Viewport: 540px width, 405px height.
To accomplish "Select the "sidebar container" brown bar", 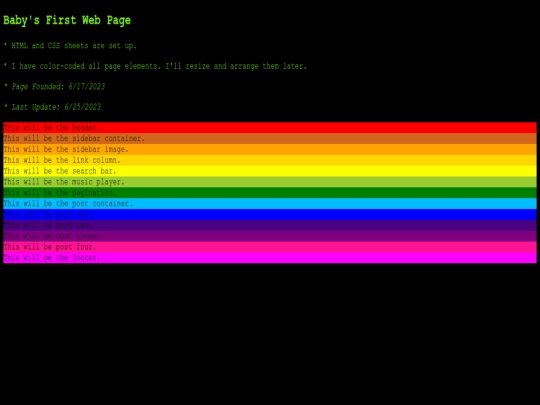I will tap(270, 138).
